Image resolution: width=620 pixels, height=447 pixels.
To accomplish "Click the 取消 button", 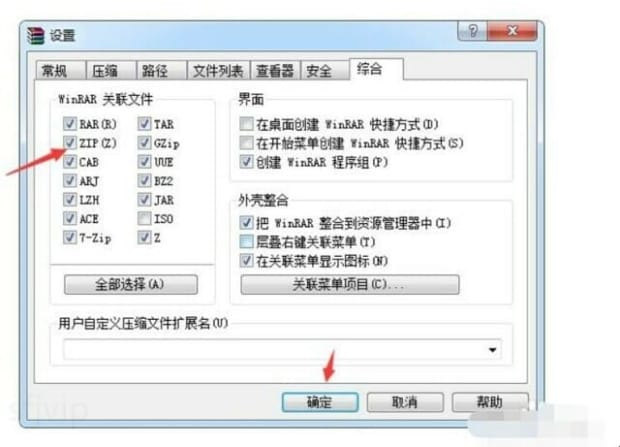I will click(405, 402).
